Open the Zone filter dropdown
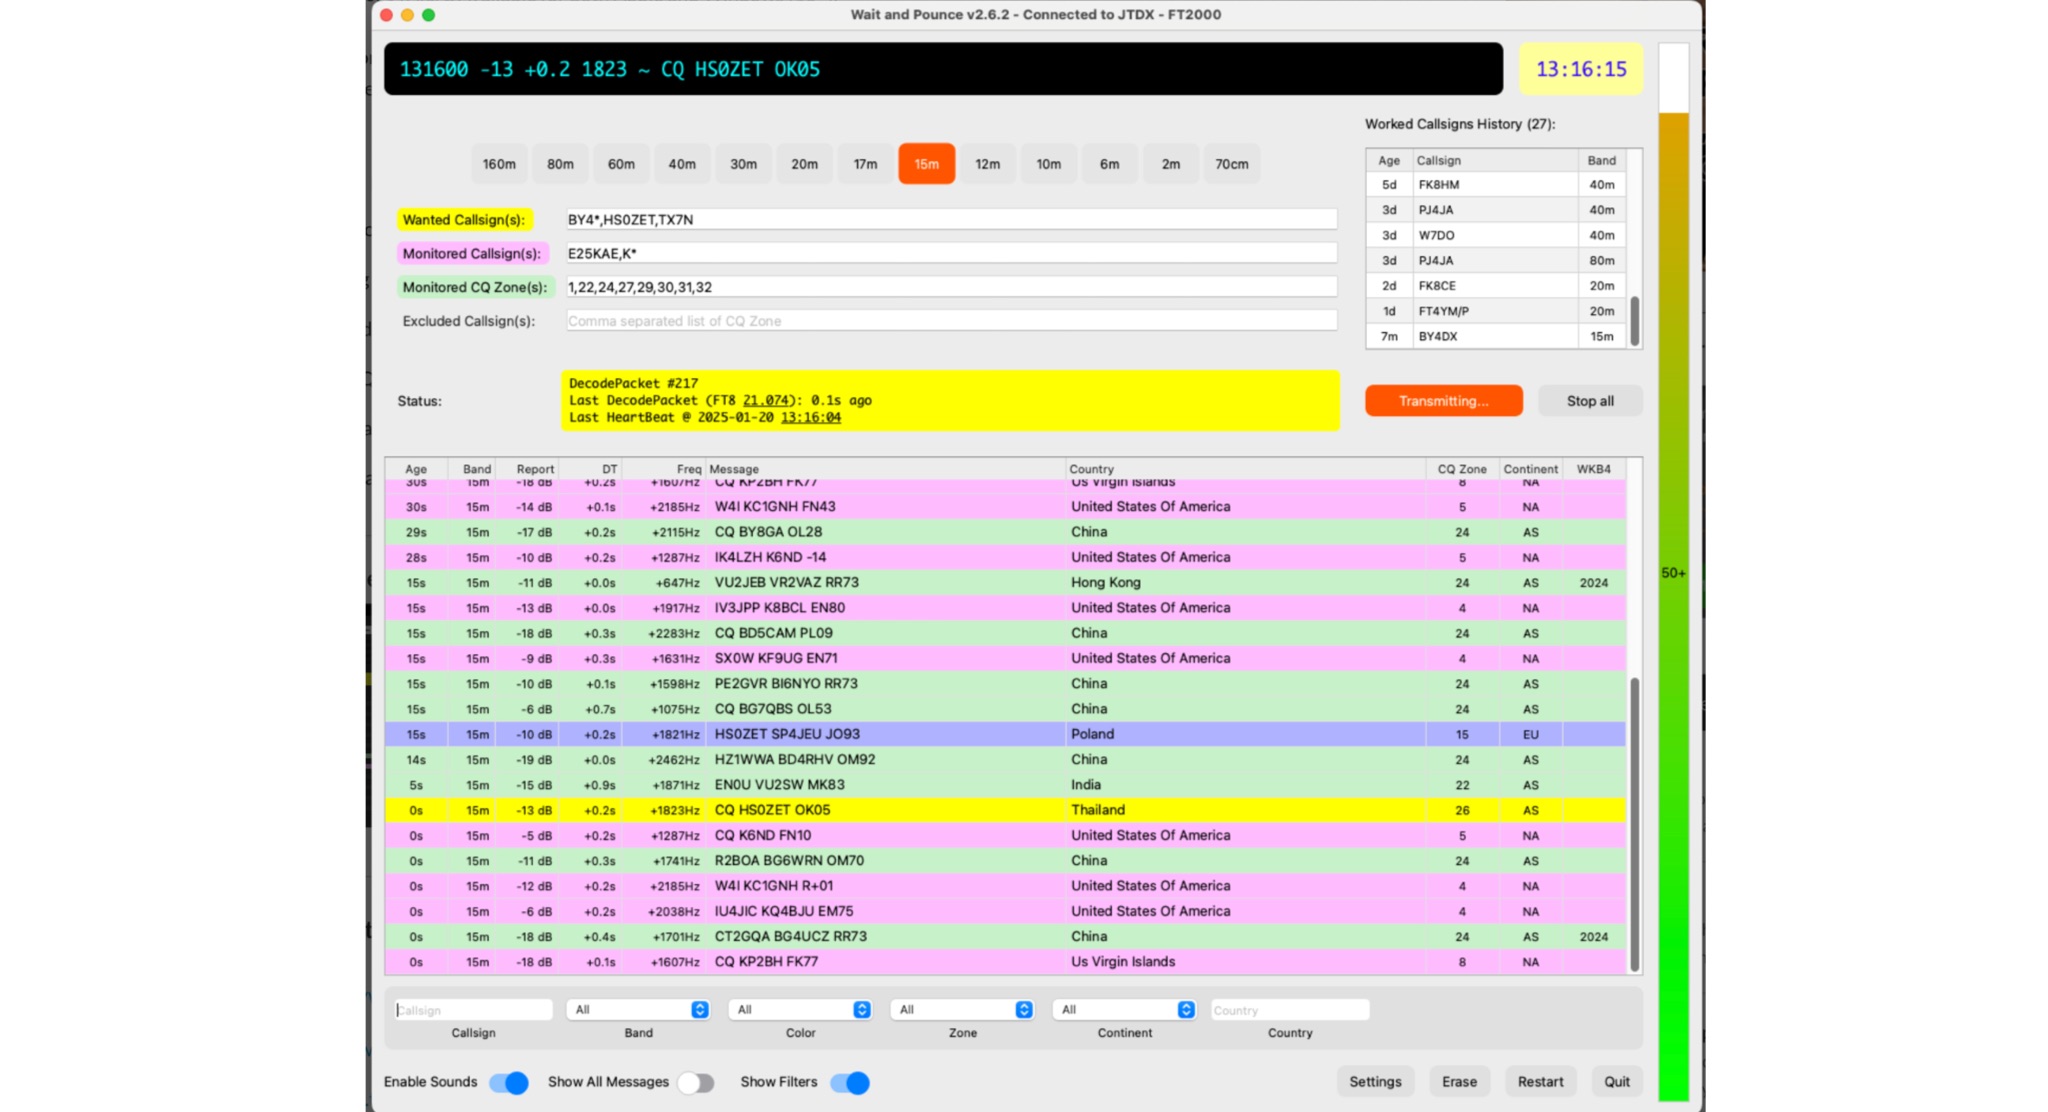2048x1112 pixels. pos(962,1010)
